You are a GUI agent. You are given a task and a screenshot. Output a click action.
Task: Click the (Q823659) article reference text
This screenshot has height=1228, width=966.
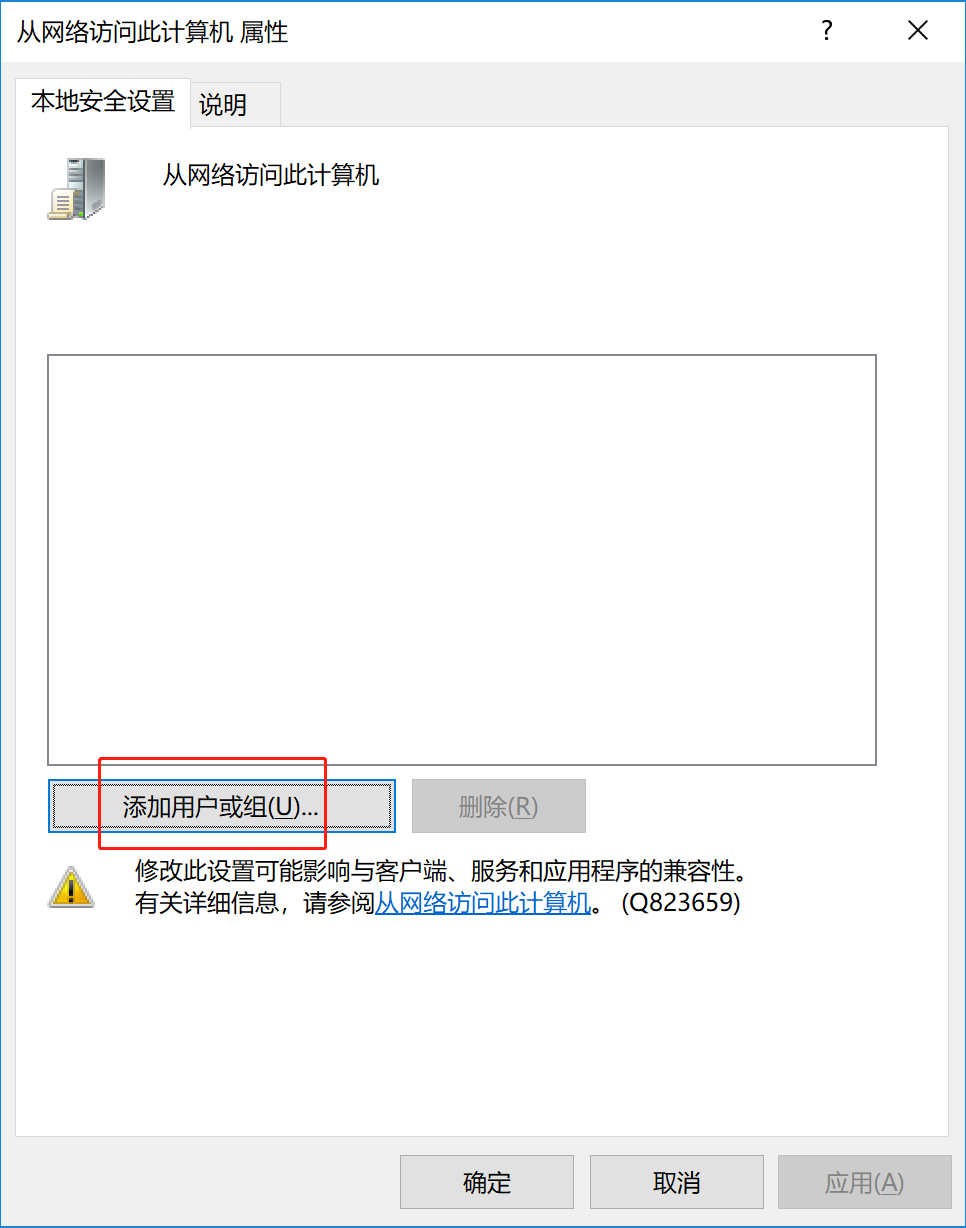point(681,904)
